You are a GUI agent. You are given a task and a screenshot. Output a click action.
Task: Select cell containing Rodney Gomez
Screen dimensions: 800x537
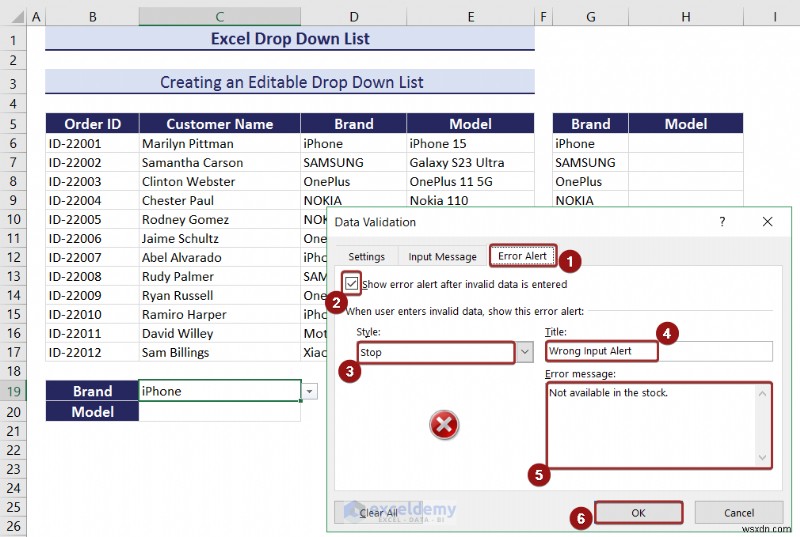219,219
